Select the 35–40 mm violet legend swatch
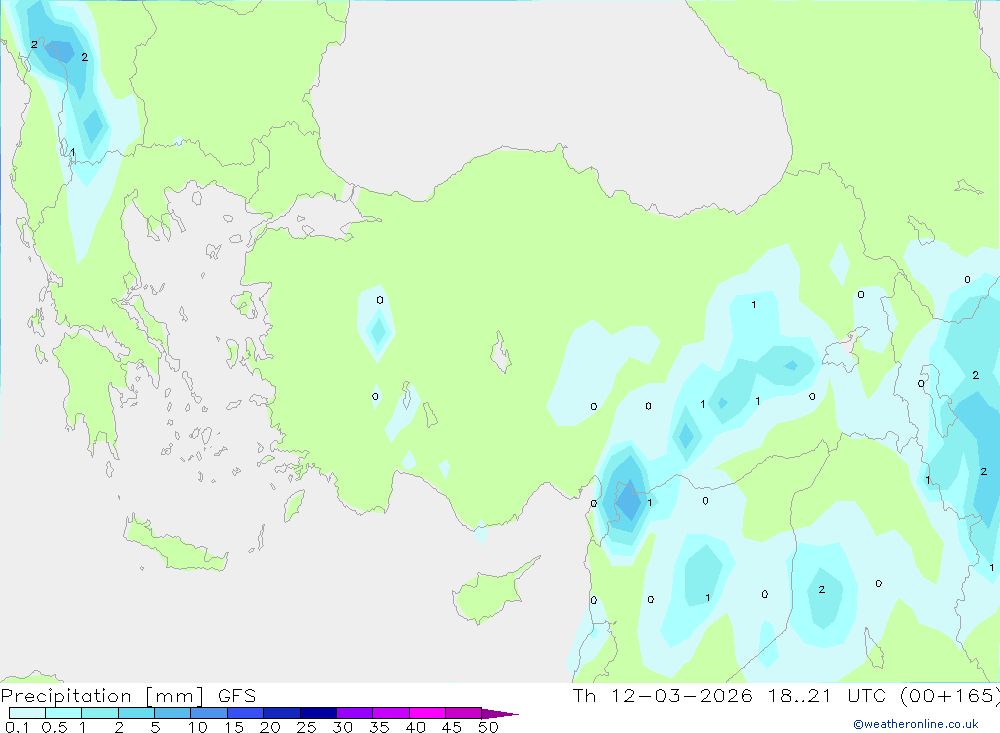 [391, 713]
